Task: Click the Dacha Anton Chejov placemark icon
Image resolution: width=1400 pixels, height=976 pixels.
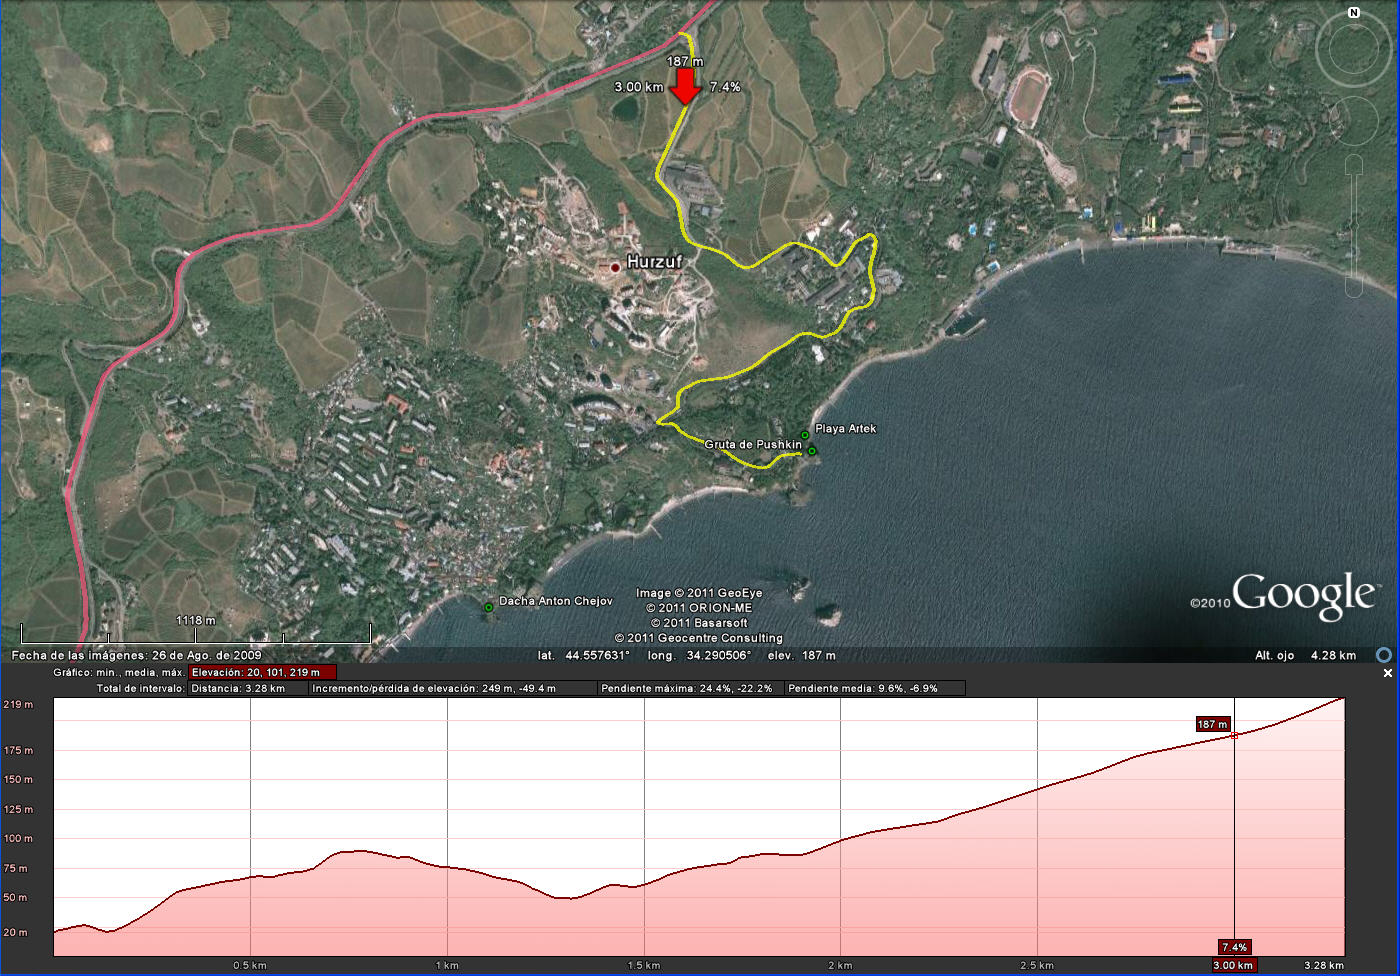Action: 488,607
